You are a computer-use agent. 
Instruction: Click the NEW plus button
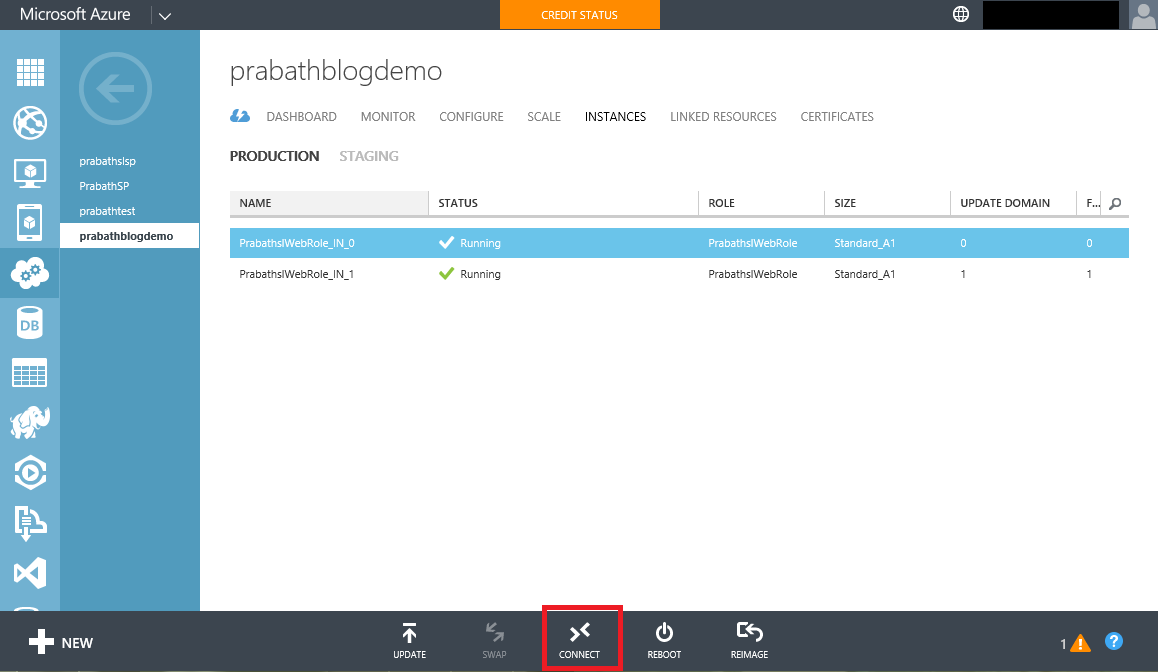point(61,642)
